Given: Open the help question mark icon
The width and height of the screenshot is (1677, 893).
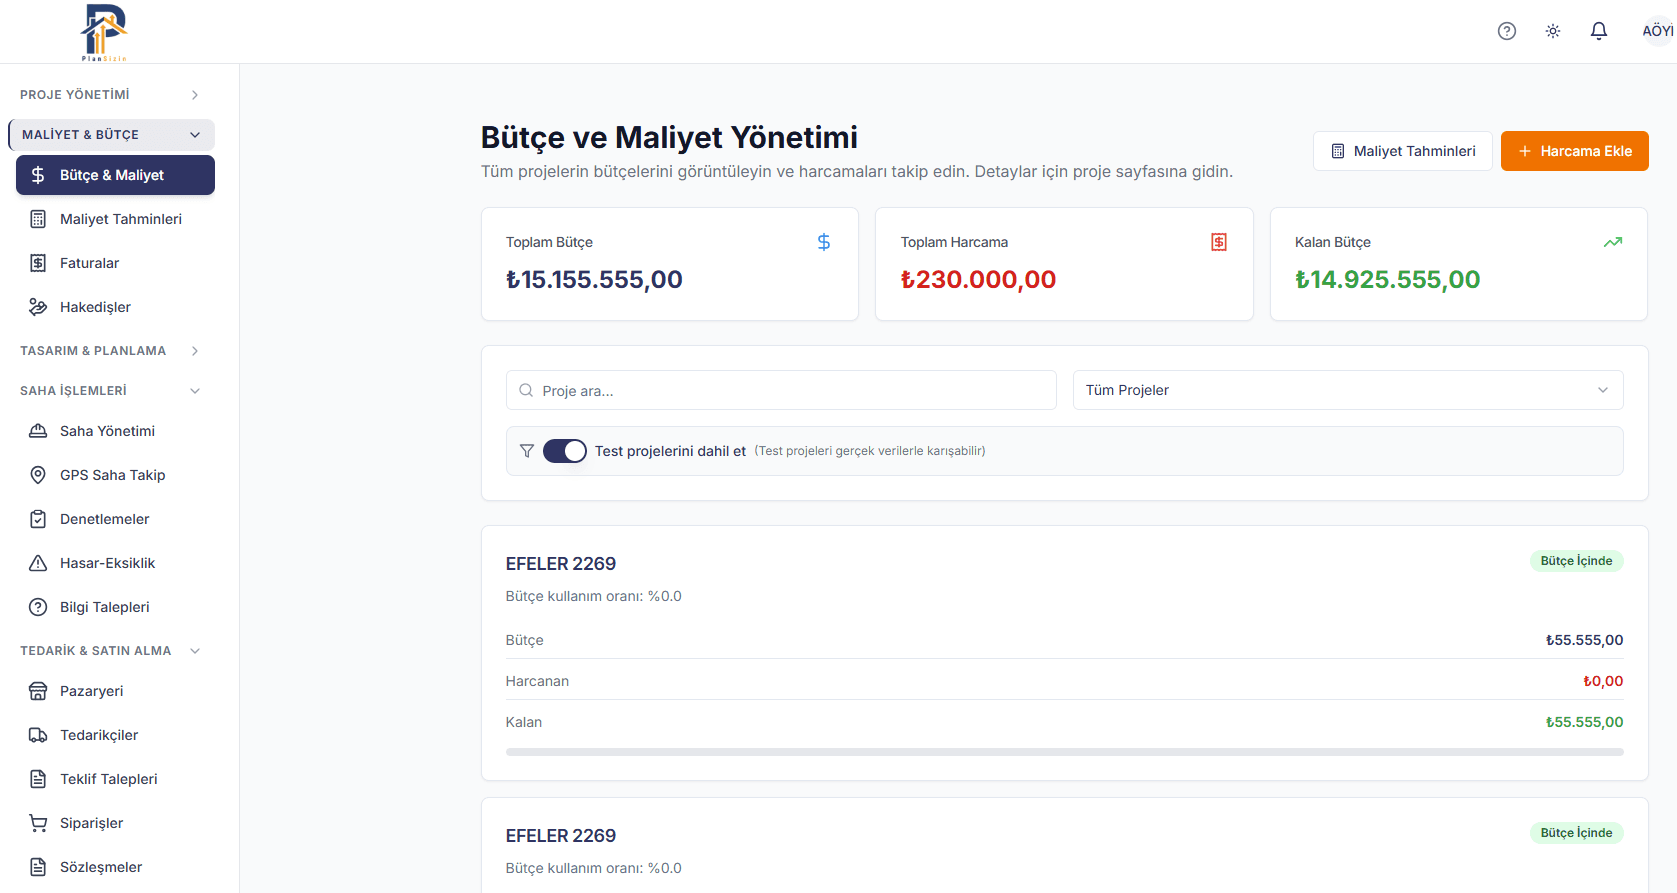Looking at the screenshot, I should pos(1507,31).
